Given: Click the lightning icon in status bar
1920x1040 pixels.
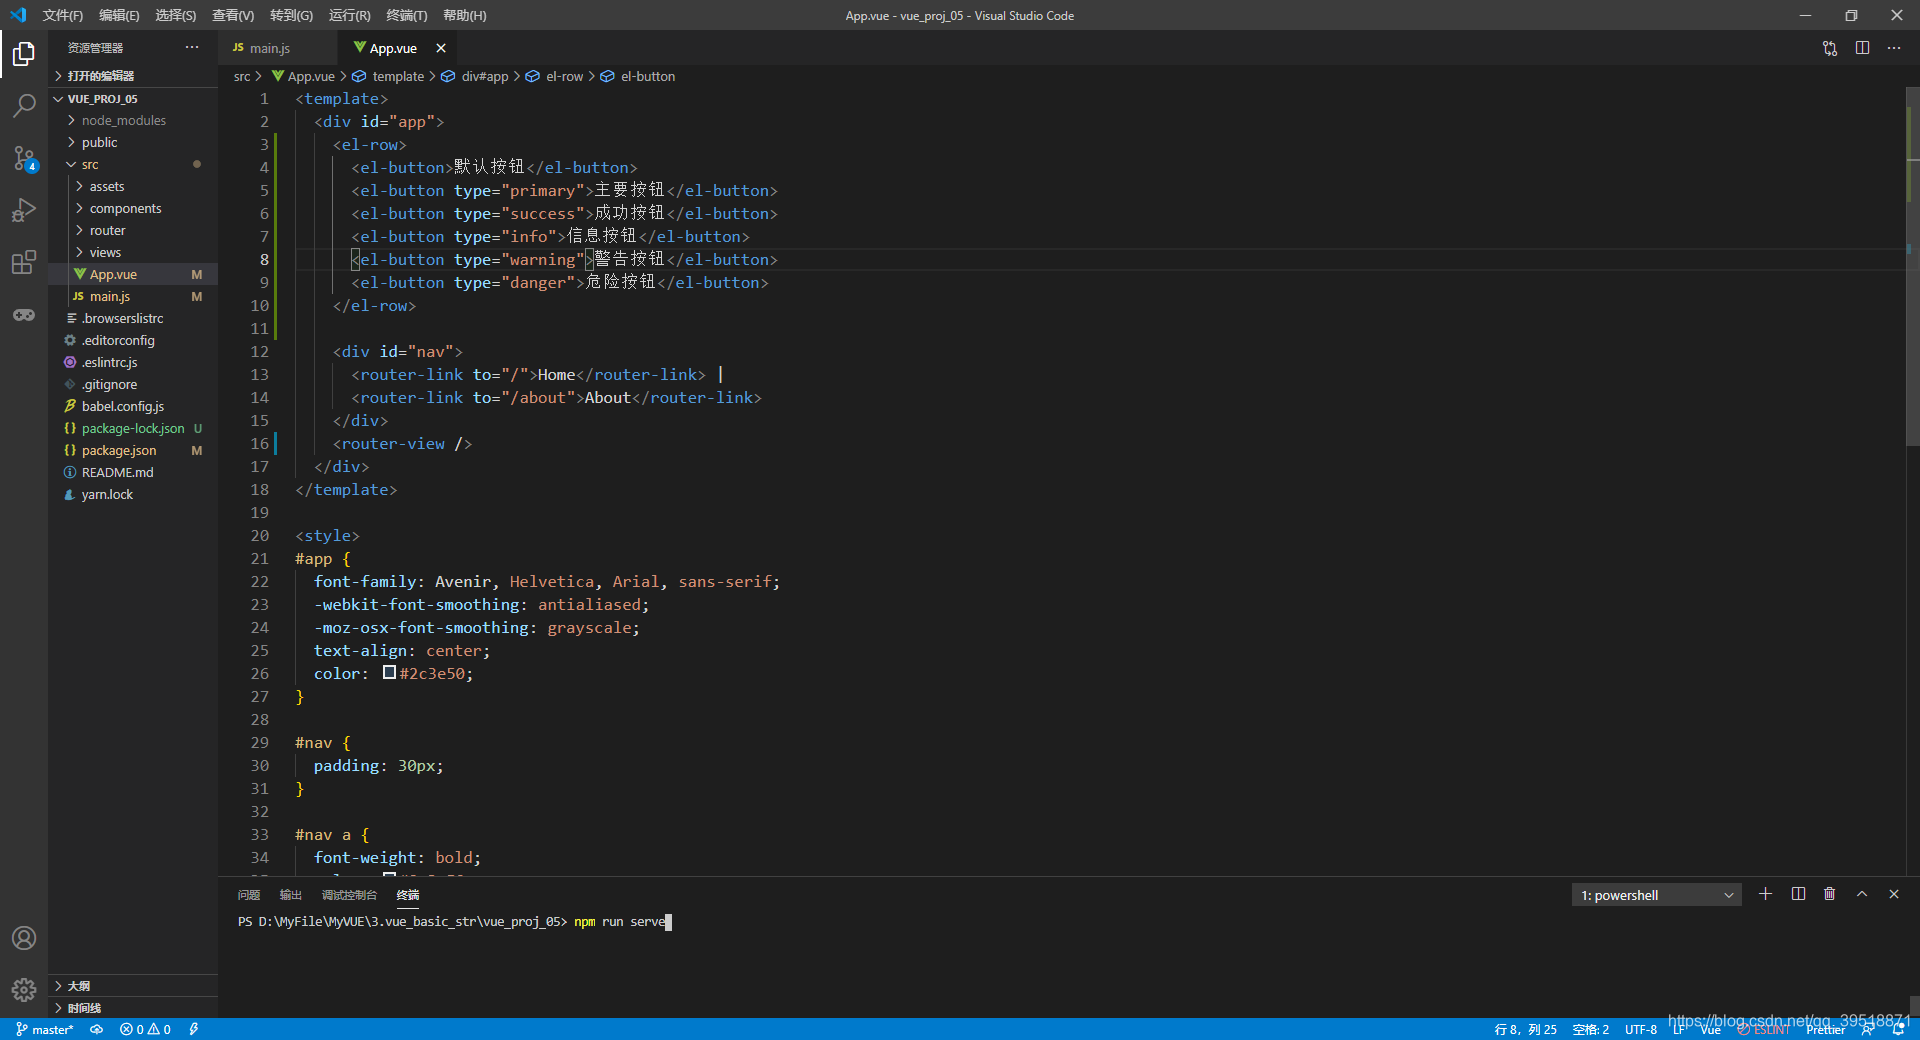Looking at the screenshot, I should point(194,1029).
